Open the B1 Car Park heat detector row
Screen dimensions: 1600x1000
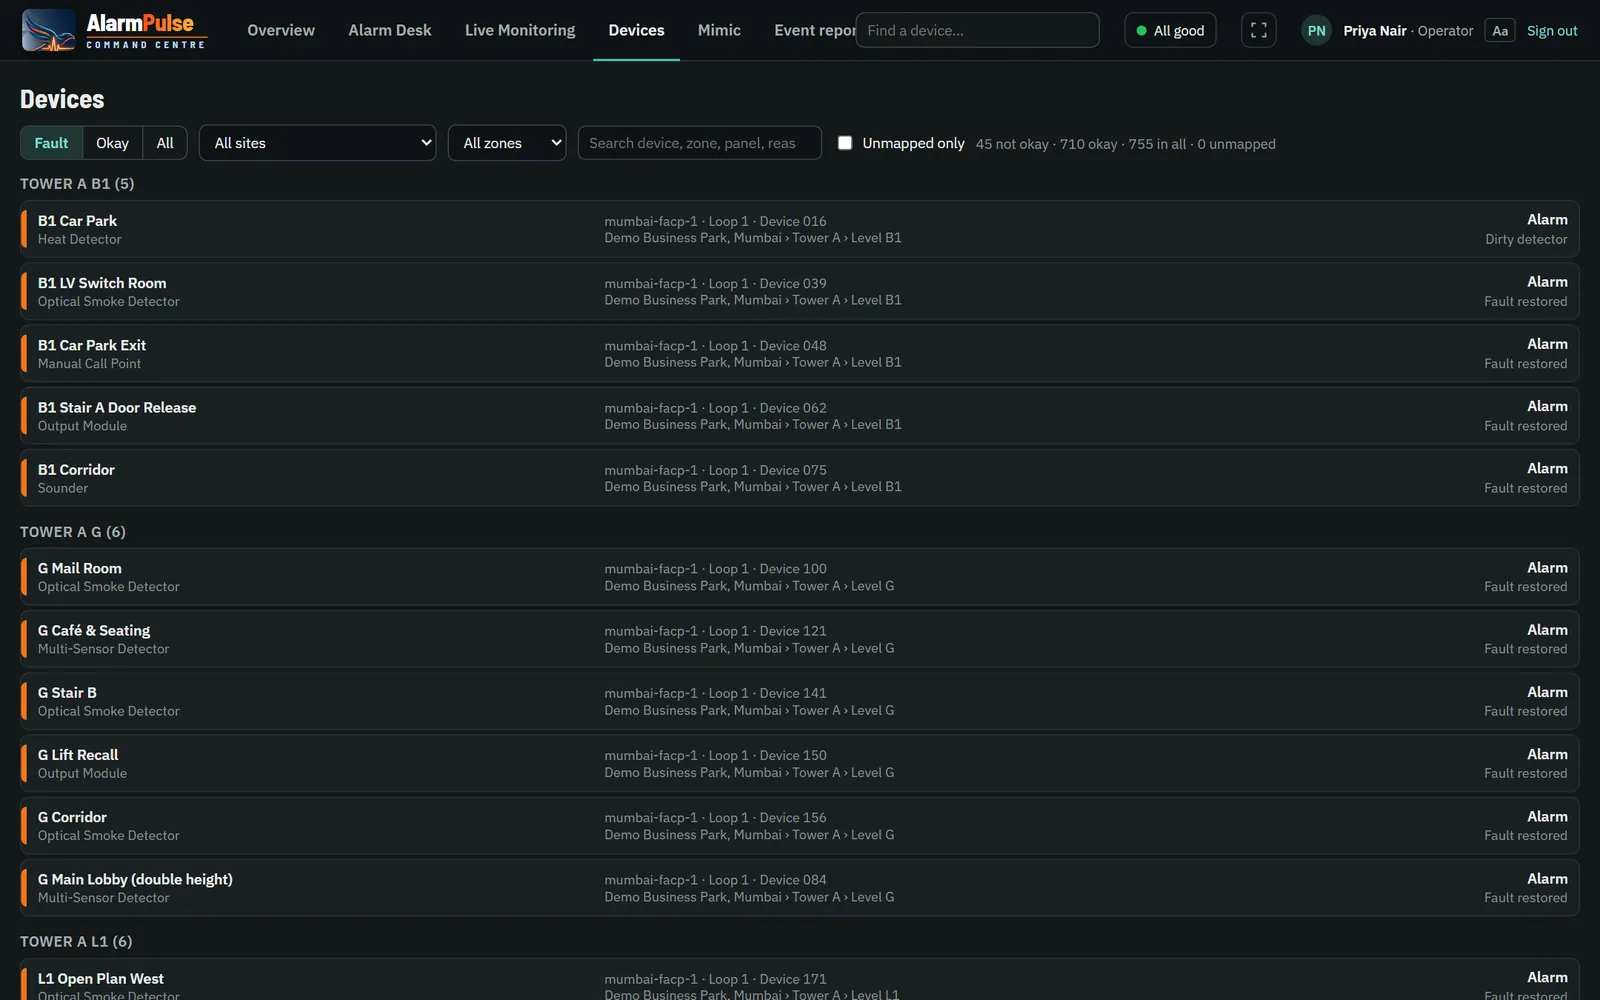(x=800, y=229)
